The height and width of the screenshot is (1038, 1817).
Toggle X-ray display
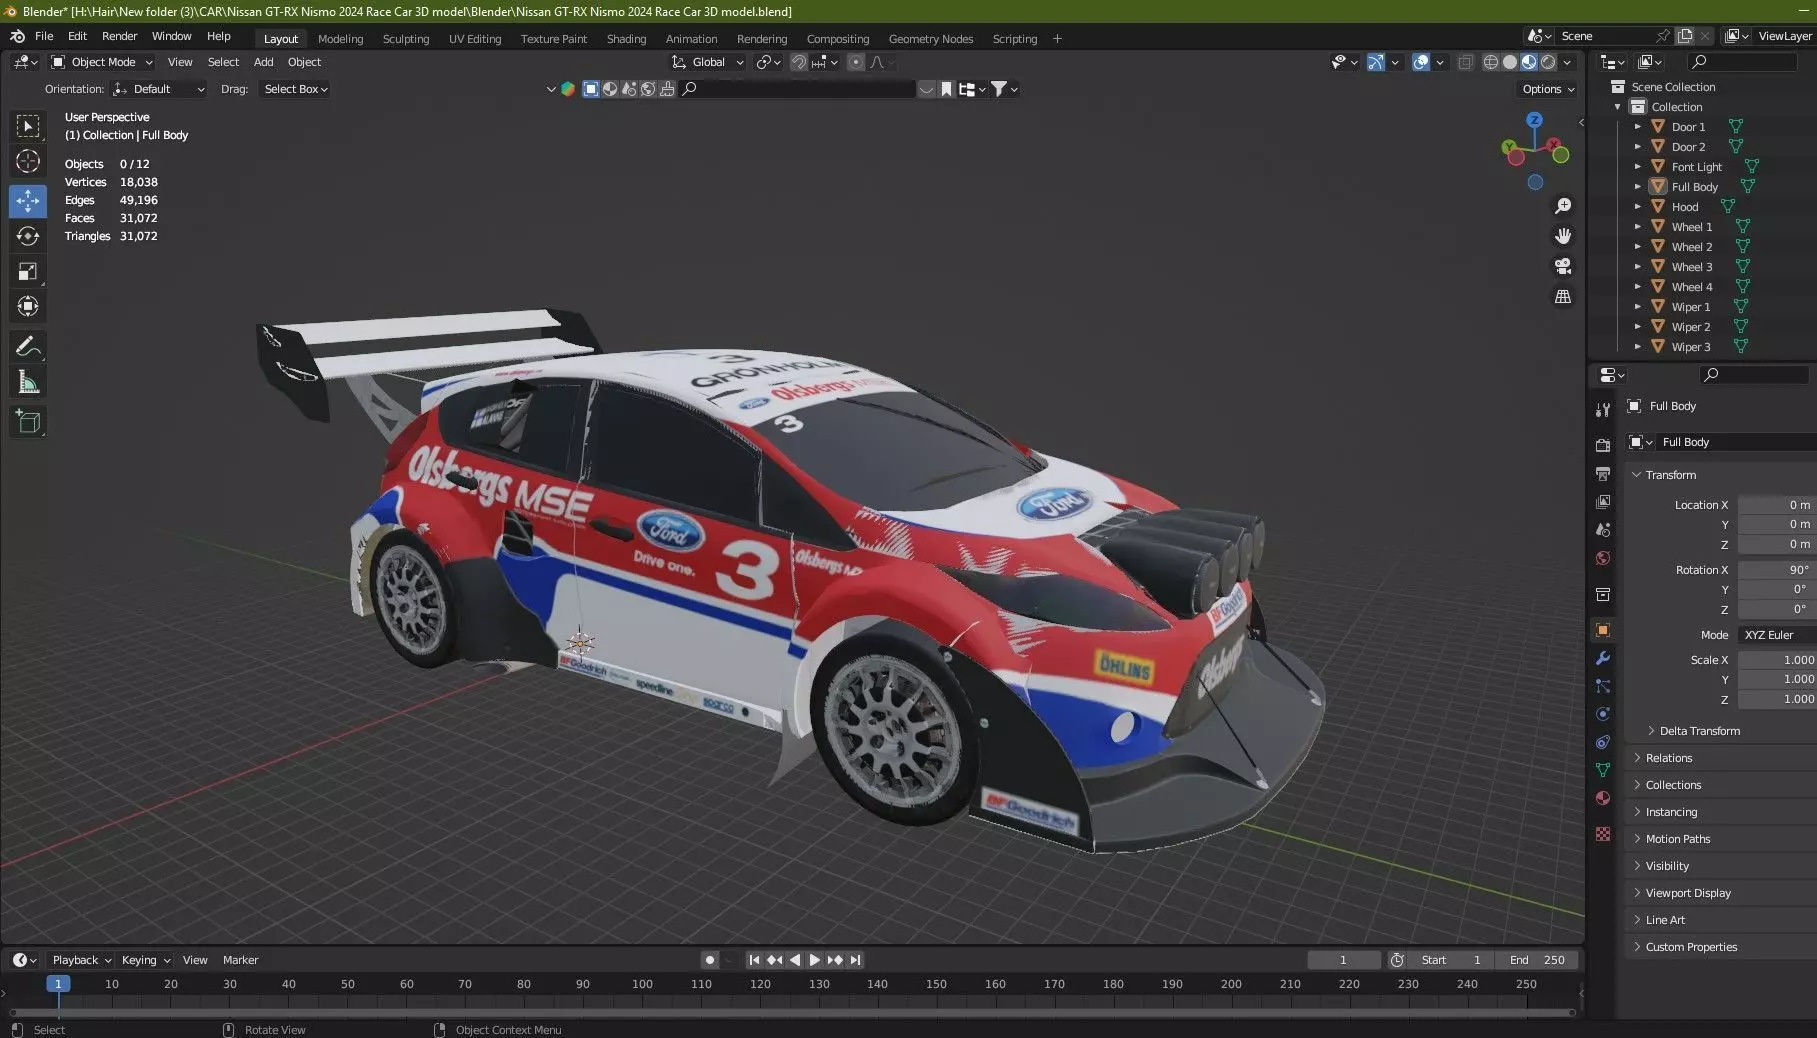point(1465,62)
